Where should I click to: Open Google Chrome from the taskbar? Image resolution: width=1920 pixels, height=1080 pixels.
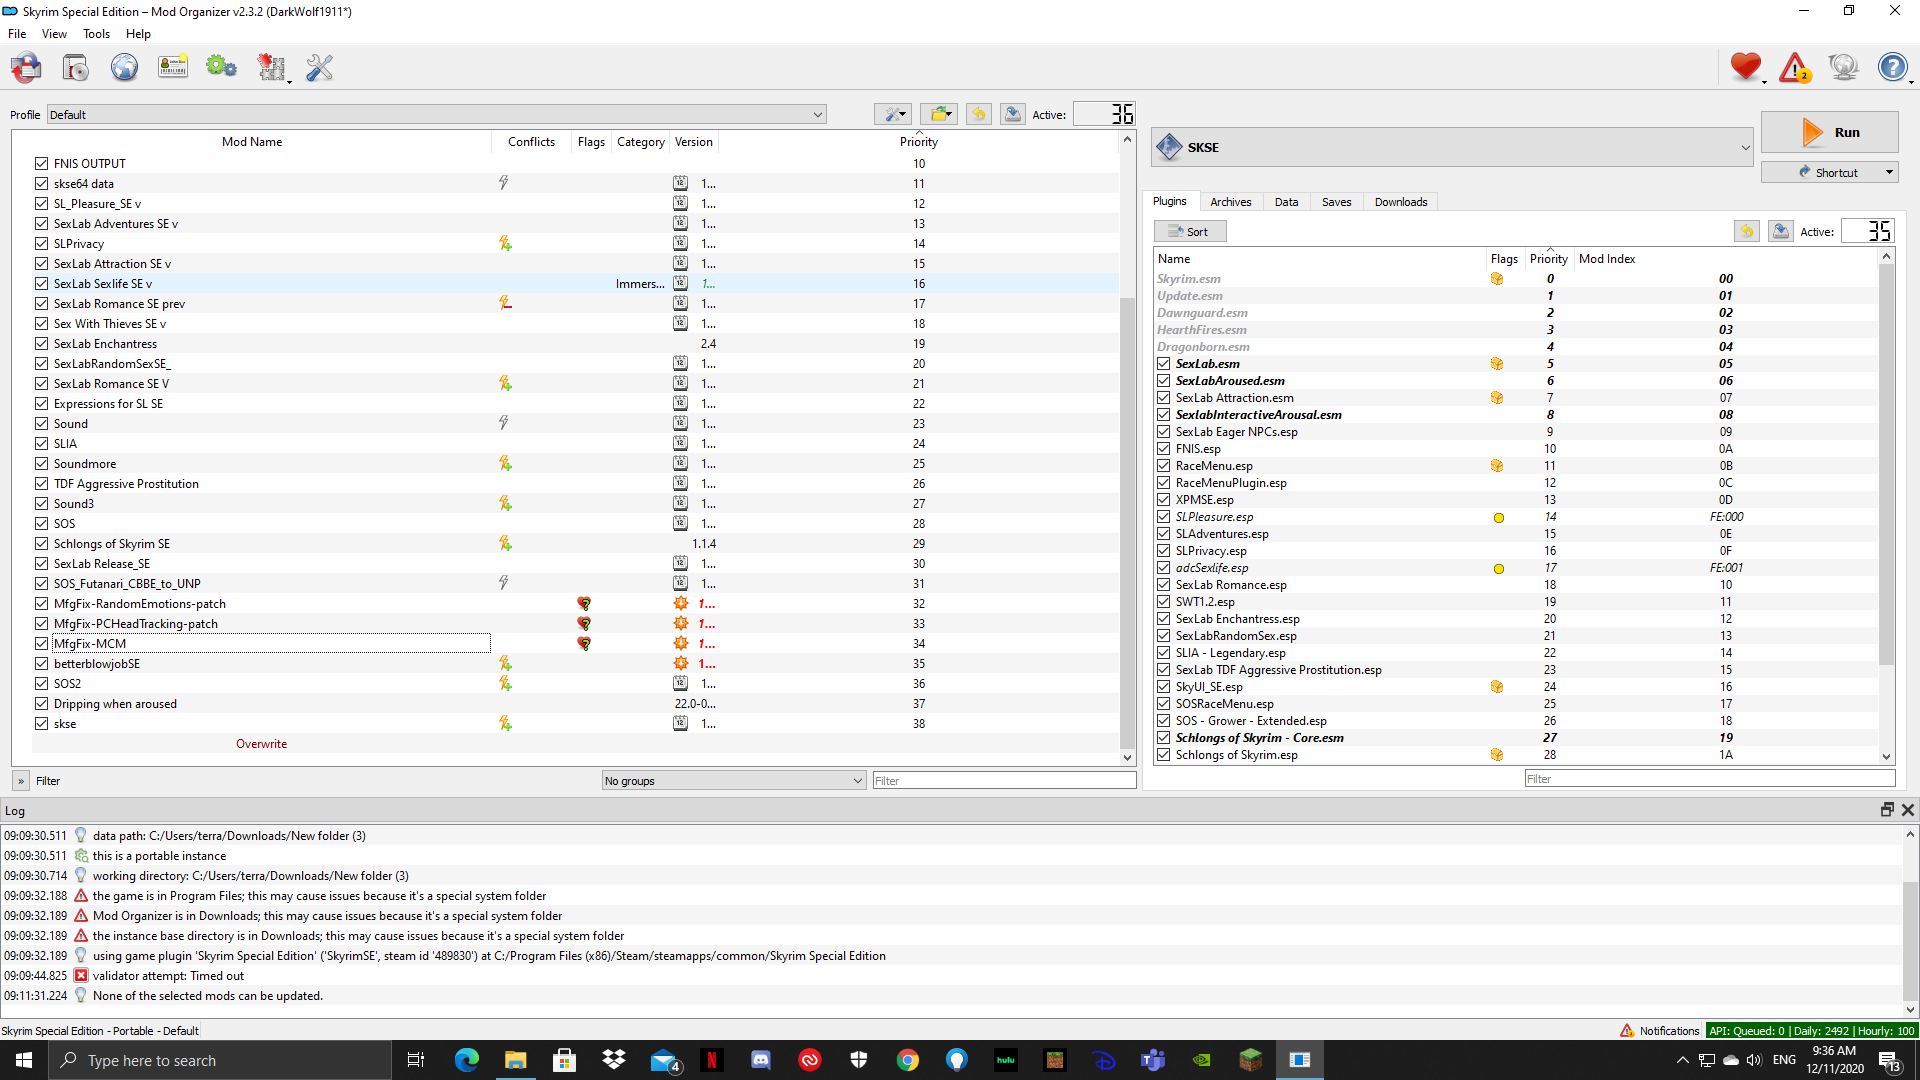908,1060
